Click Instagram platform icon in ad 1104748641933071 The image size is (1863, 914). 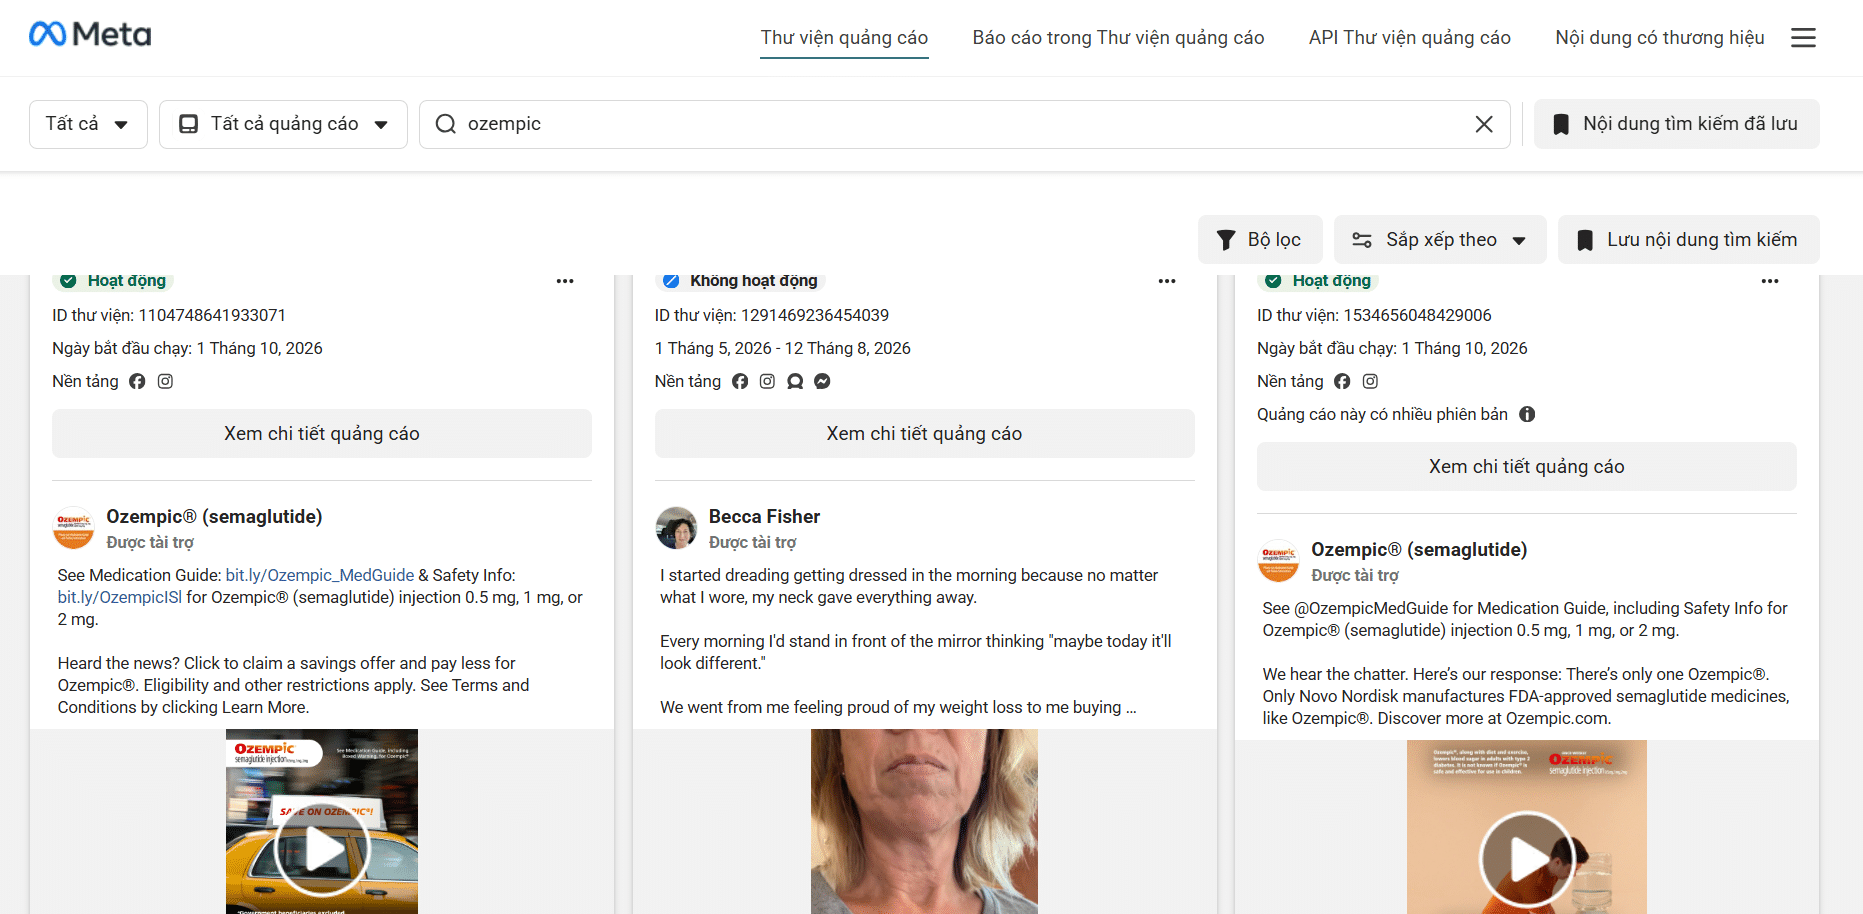pyautogui.click(x=165, y=381)
